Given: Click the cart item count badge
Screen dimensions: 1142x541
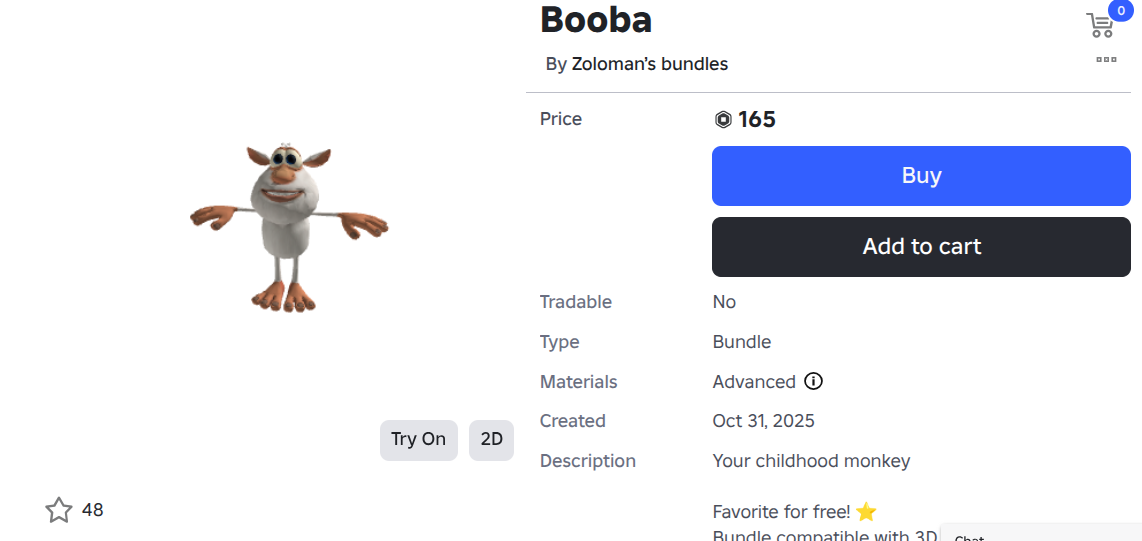Looking at the screenshot, I should (1120, 10).
